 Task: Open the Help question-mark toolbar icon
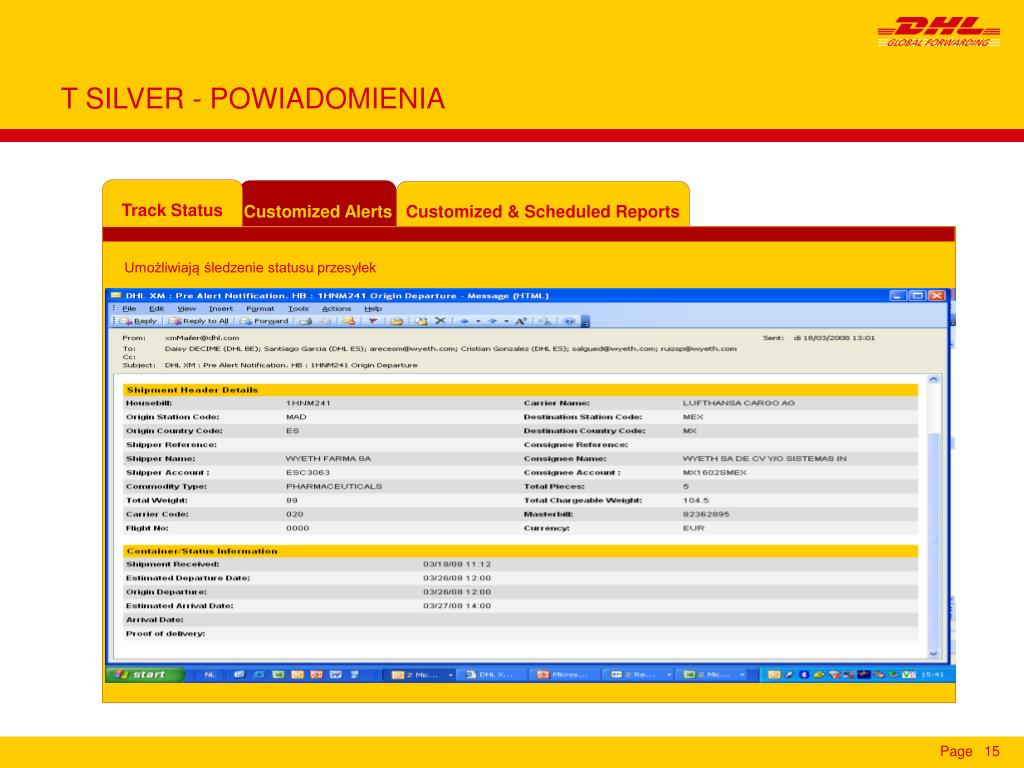click(569, 321)
